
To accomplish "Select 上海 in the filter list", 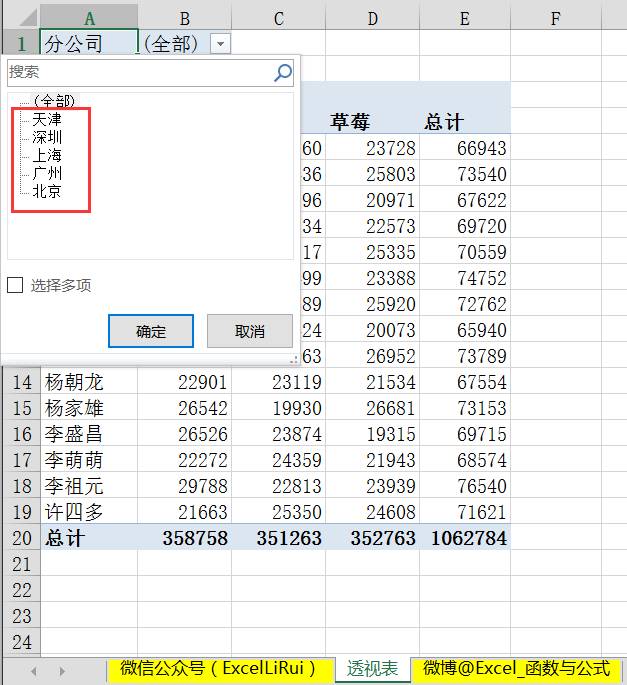I will [47, 155].
